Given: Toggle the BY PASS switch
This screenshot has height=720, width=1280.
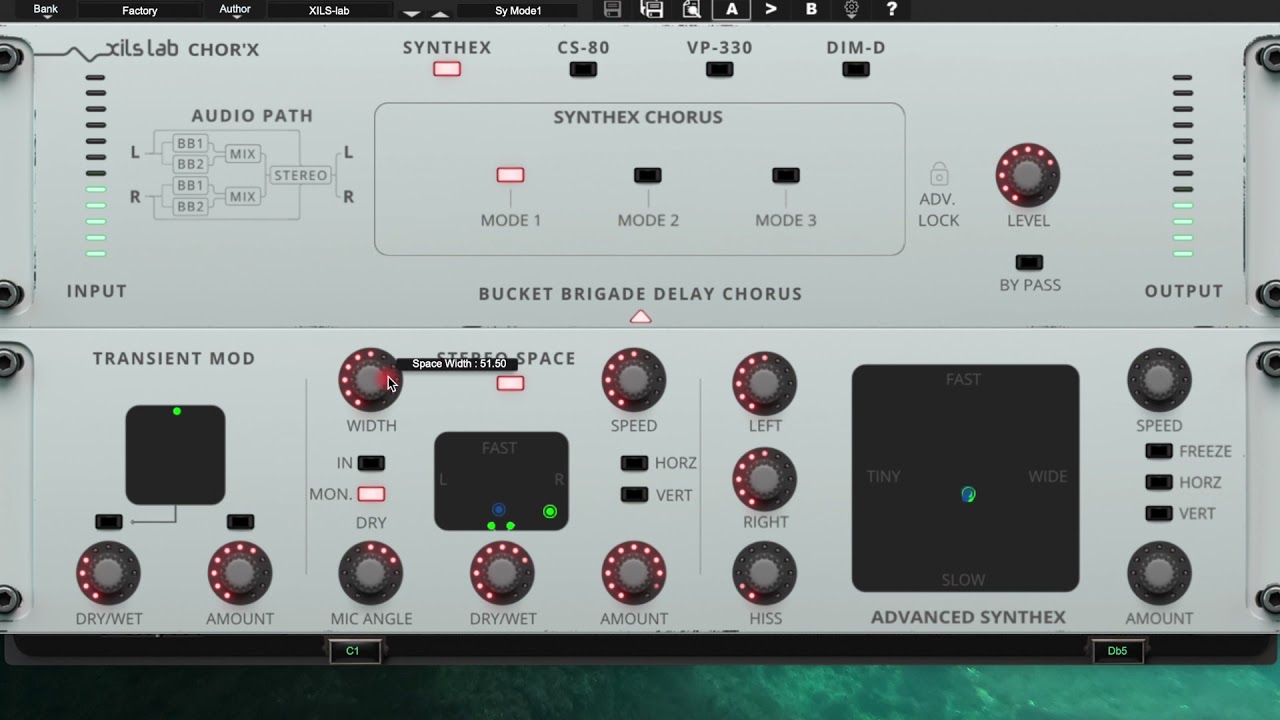Looking at the screenshot, I should pyautogui.click(x=1029, y=262).
